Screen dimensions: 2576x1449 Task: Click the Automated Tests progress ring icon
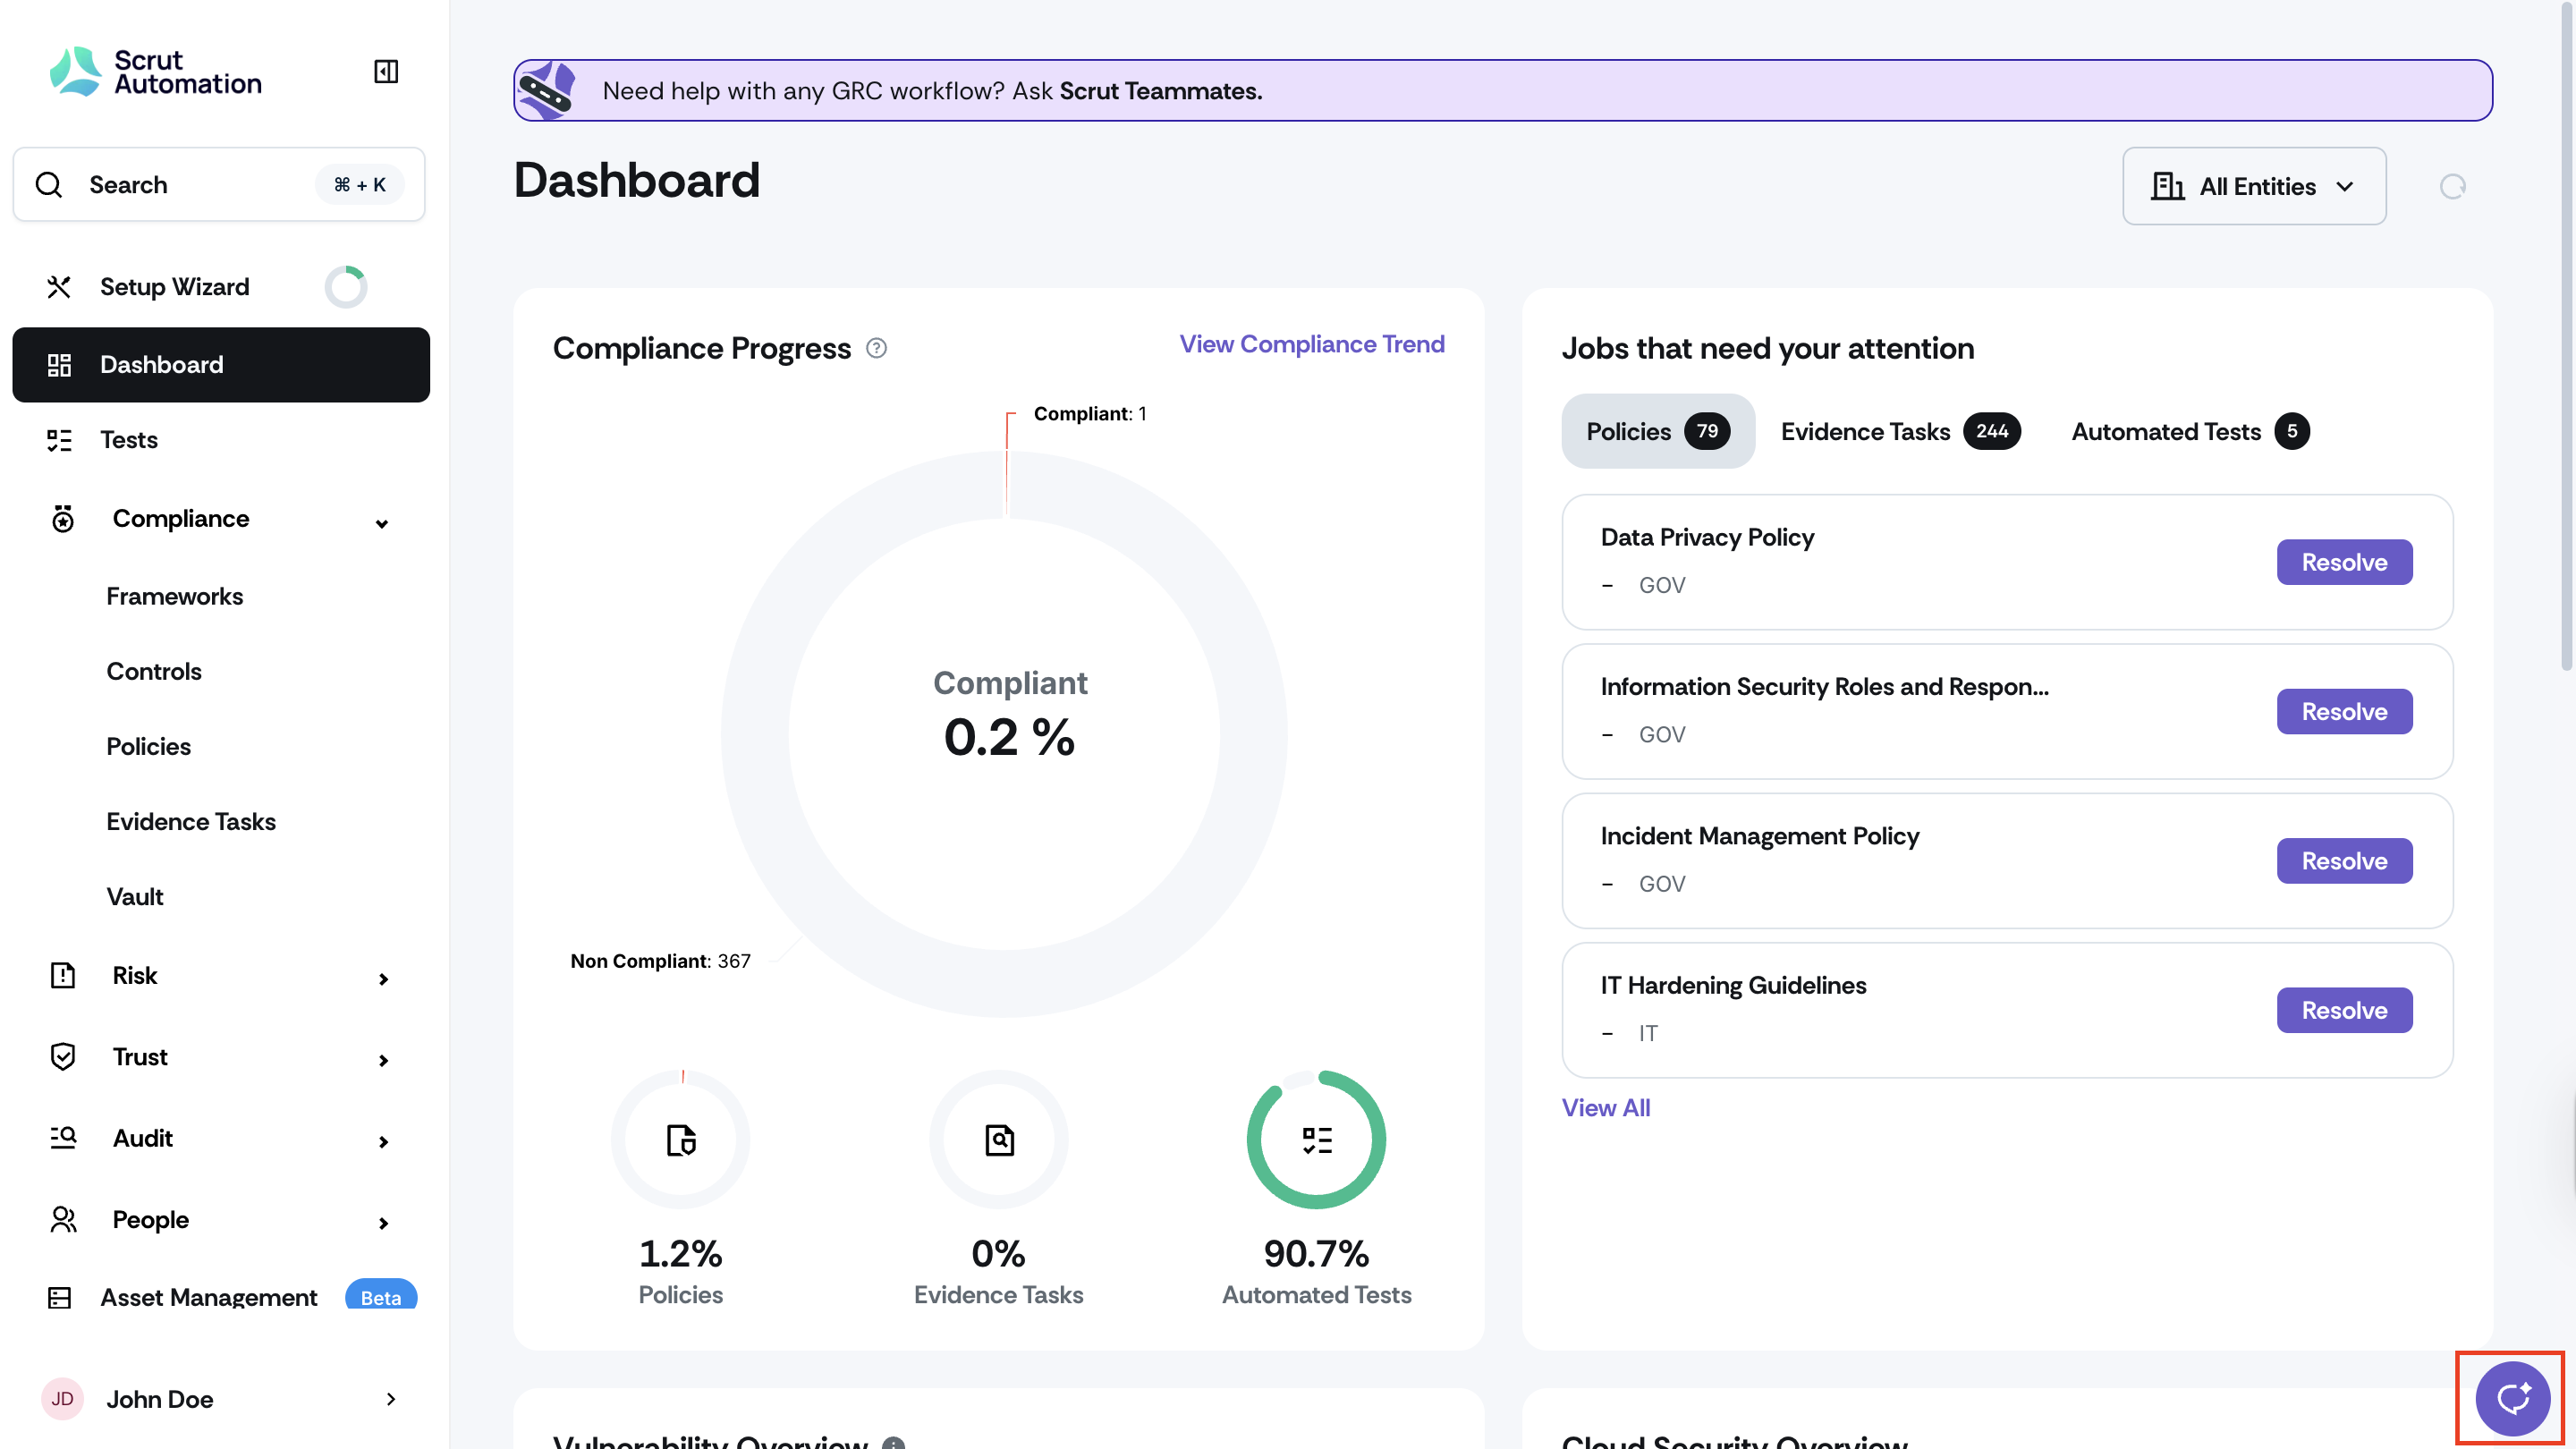point(1316,1140)
